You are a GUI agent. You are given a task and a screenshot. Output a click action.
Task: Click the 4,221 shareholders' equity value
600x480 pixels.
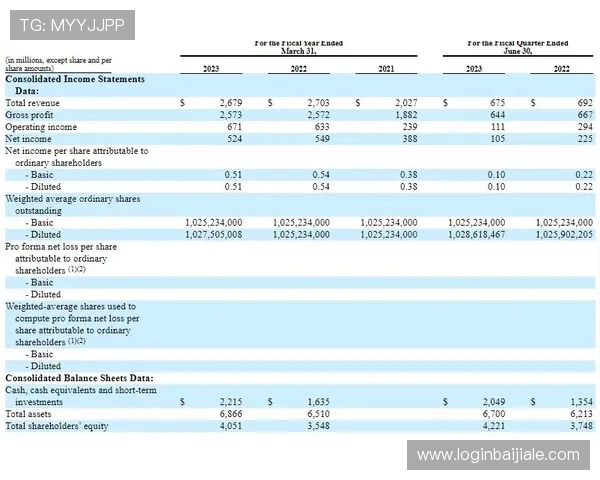coord(494,426)
